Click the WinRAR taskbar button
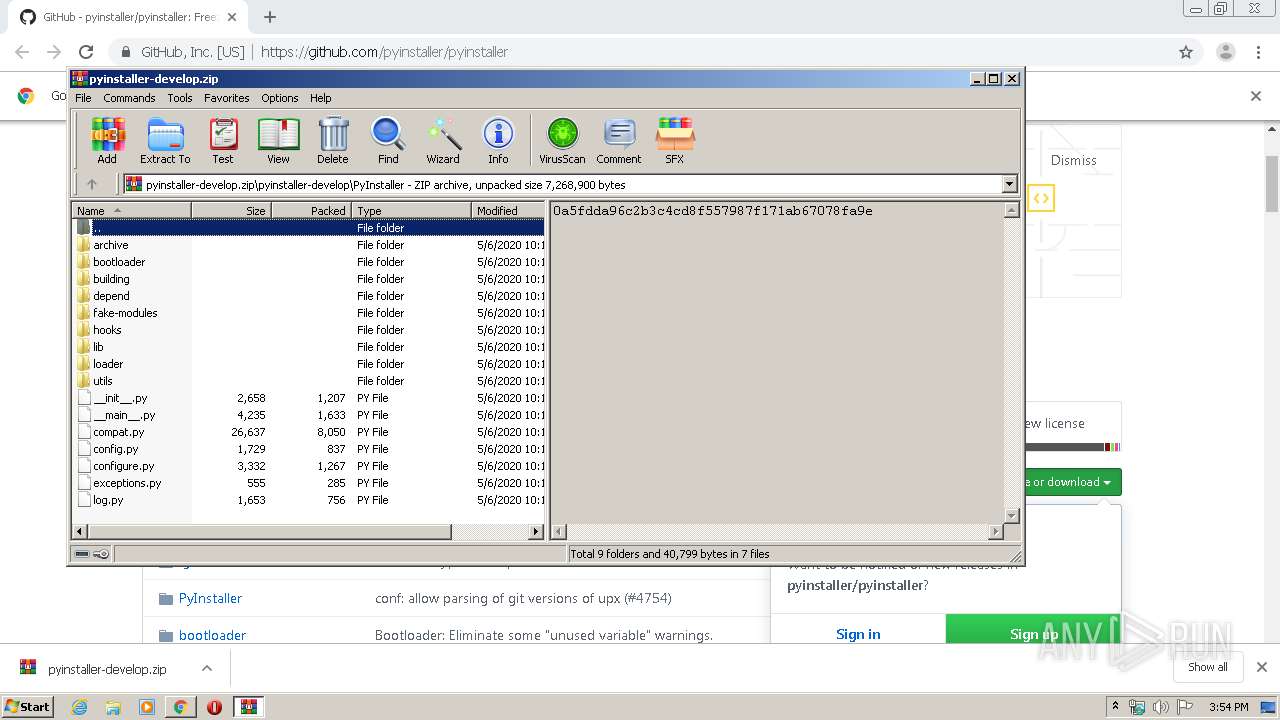This screenshot has width=1280, height=720. click(248, 707)
